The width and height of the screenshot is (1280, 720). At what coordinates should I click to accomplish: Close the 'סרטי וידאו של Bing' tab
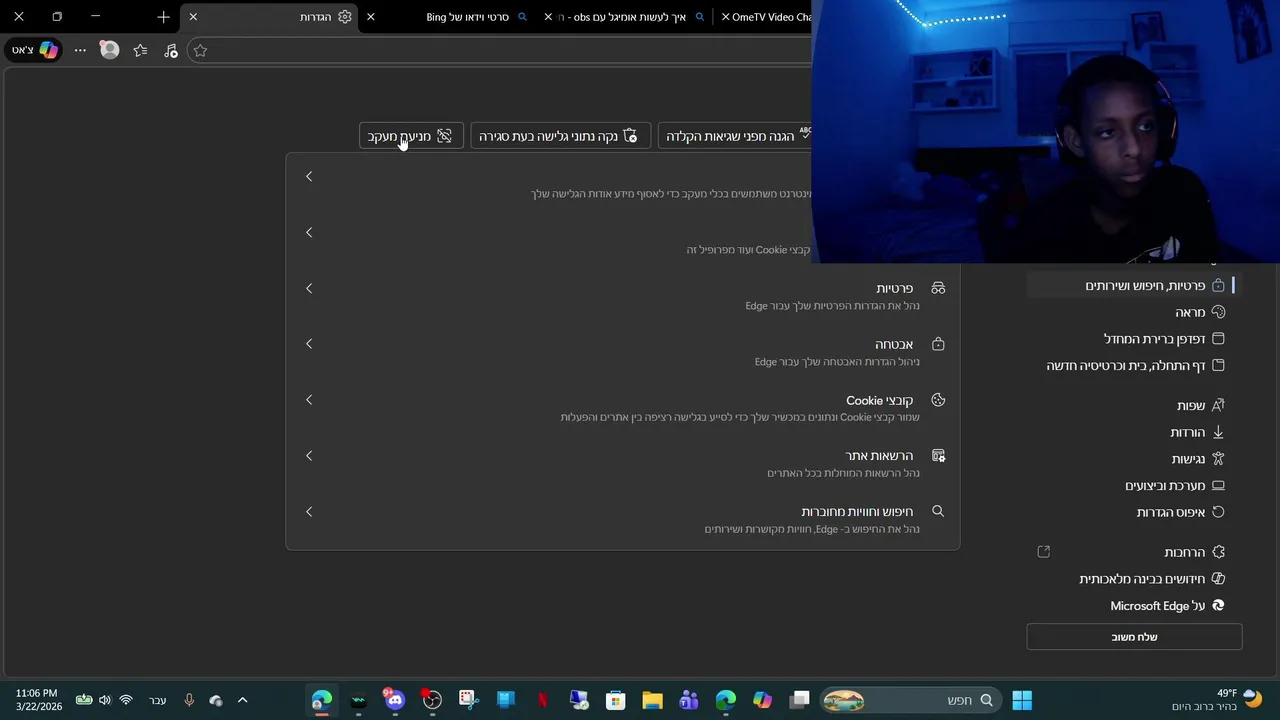pyautogui.click(x=371, y=17)
